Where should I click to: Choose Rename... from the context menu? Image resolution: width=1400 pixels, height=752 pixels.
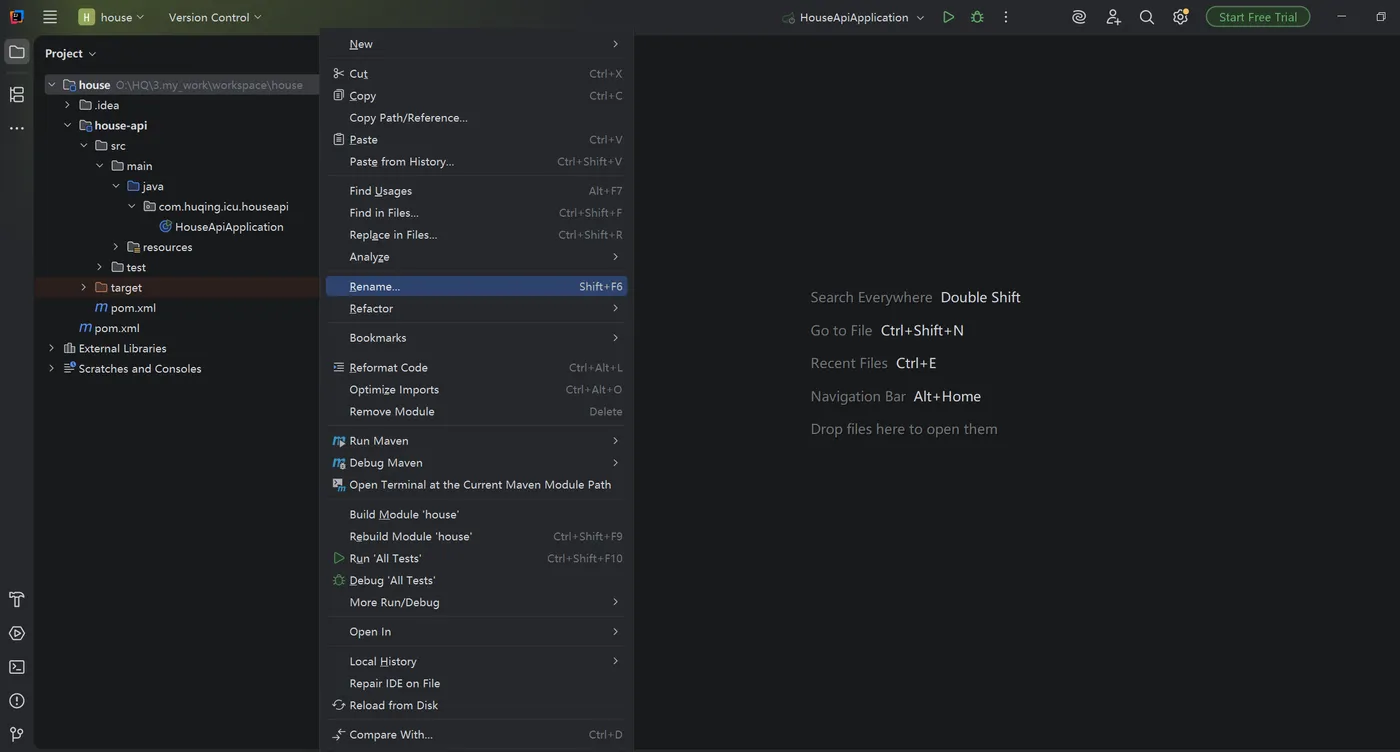pyautogui.click(x=476, y=286)
